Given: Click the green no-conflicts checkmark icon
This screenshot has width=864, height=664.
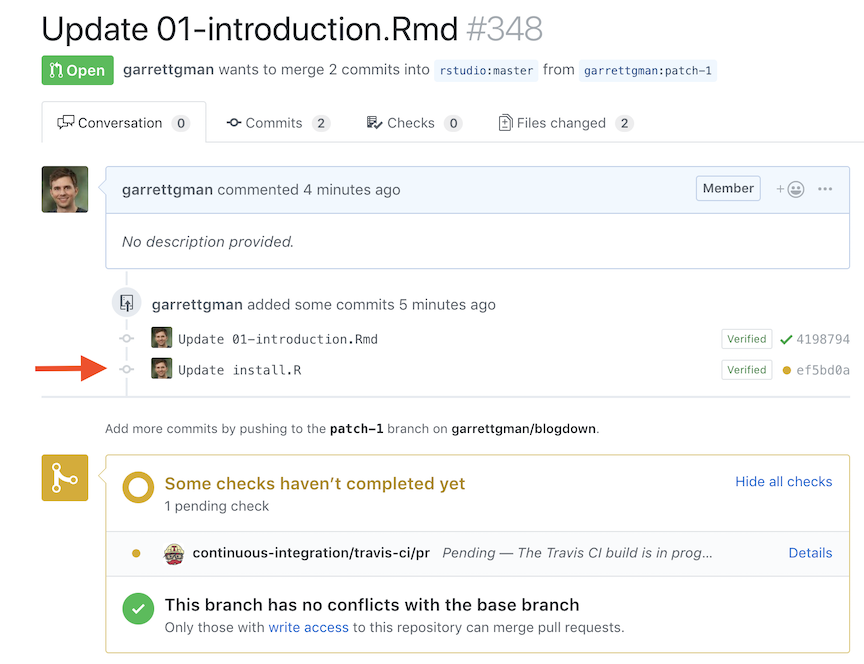Looking at the screenshot, I should 138,608.
